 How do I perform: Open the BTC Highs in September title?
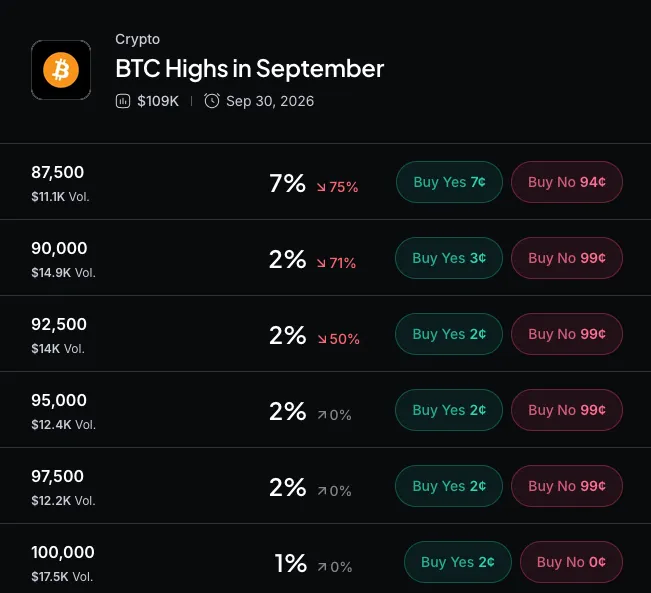coord(250,68)
